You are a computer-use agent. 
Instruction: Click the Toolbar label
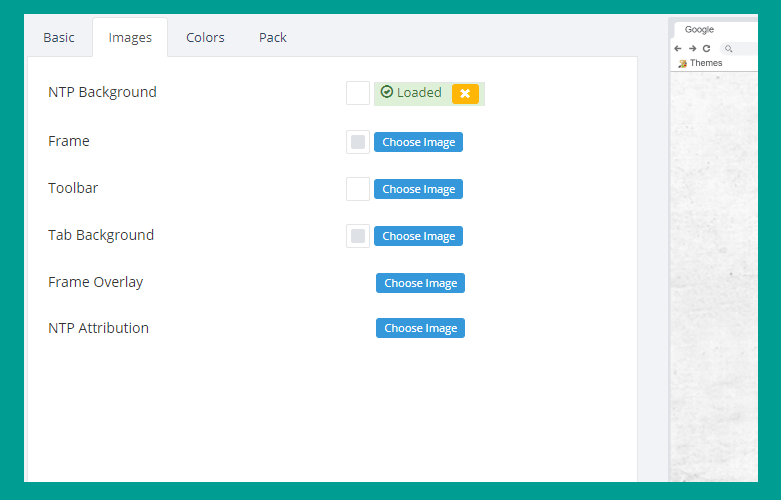click(x=73, y=188)
